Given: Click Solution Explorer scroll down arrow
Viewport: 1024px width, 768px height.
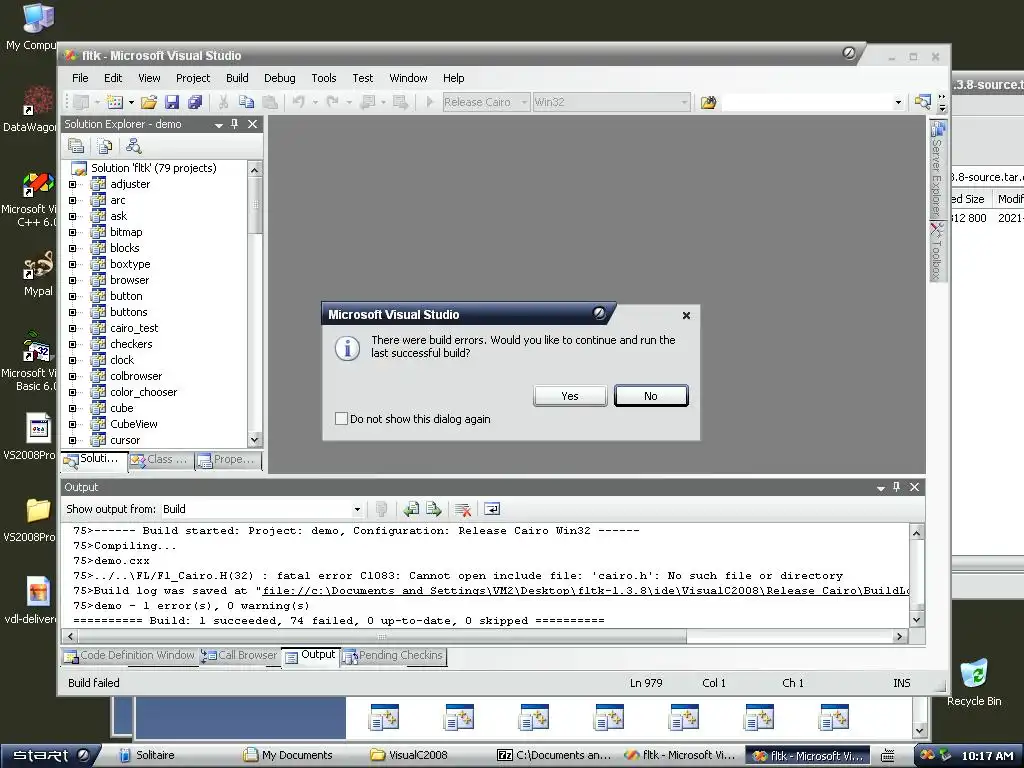Looking at the screenshot, I should click(x=255, y=440).
